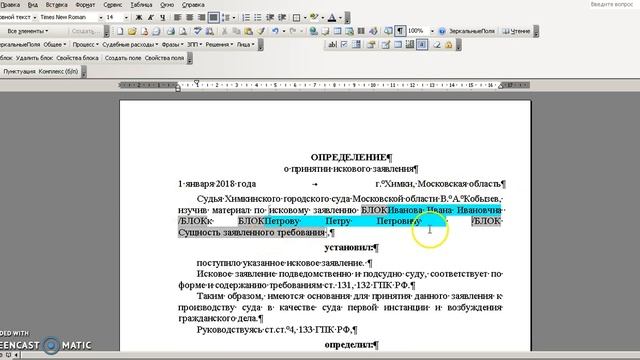Open the font name dropdown
This screenshot has height=360, width=640.
click(x=101, y=18)
